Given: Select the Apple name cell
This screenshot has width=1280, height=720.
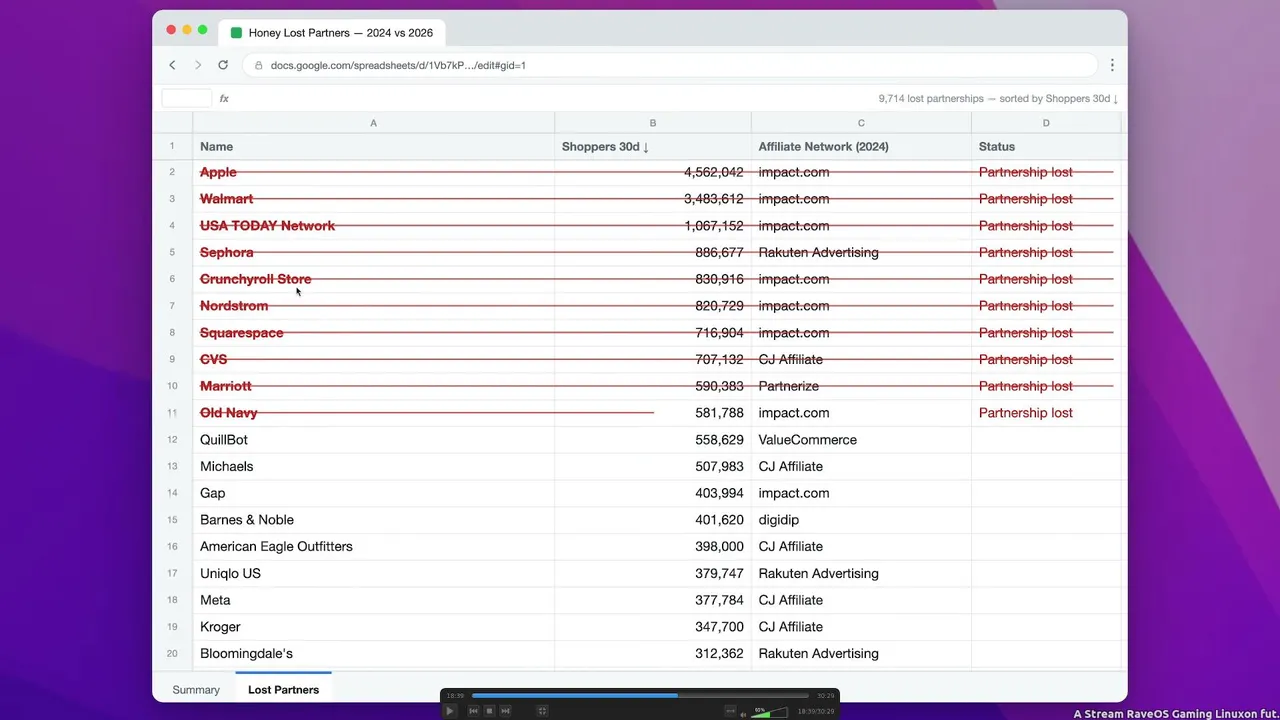Looking at the screenshot, I should click(374, 172).
